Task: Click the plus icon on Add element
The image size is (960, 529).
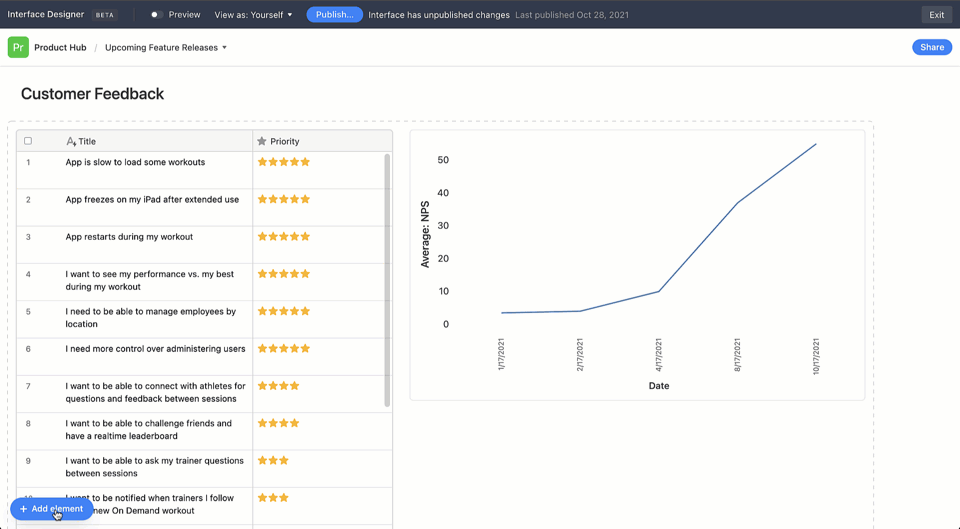Action: coord(23,509)
